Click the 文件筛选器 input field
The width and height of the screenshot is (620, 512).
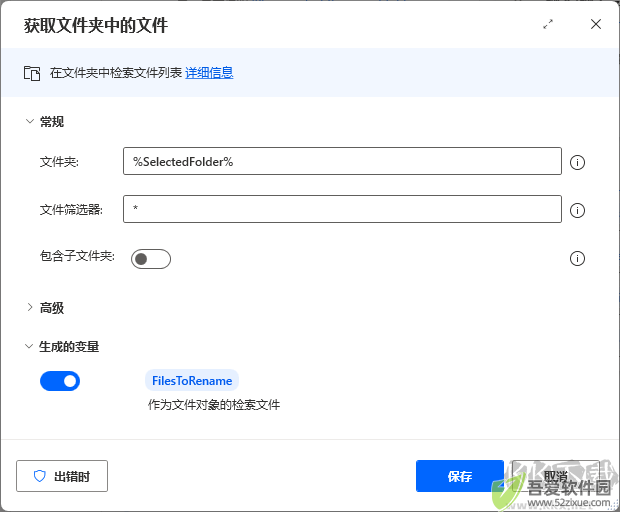[342, 209]
